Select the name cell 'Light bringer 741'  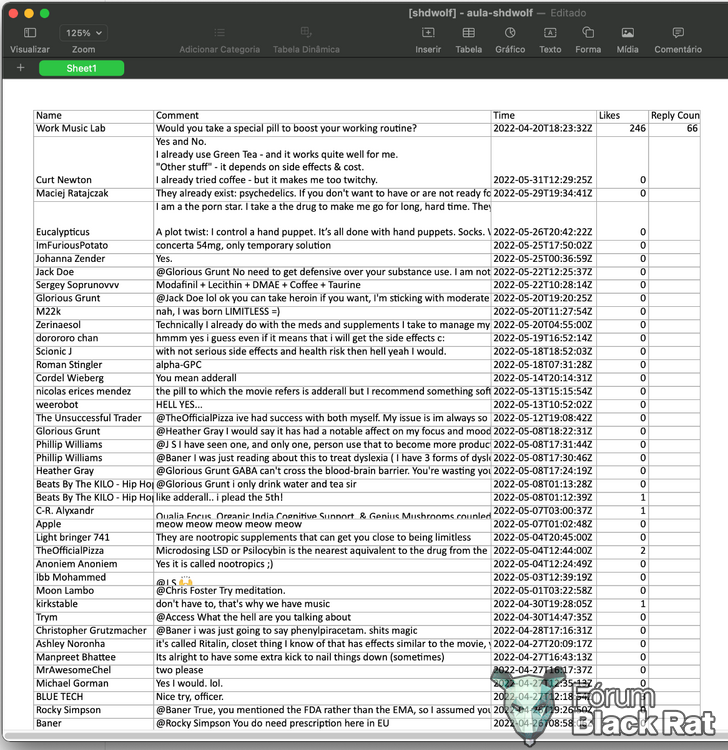point(93,538)
